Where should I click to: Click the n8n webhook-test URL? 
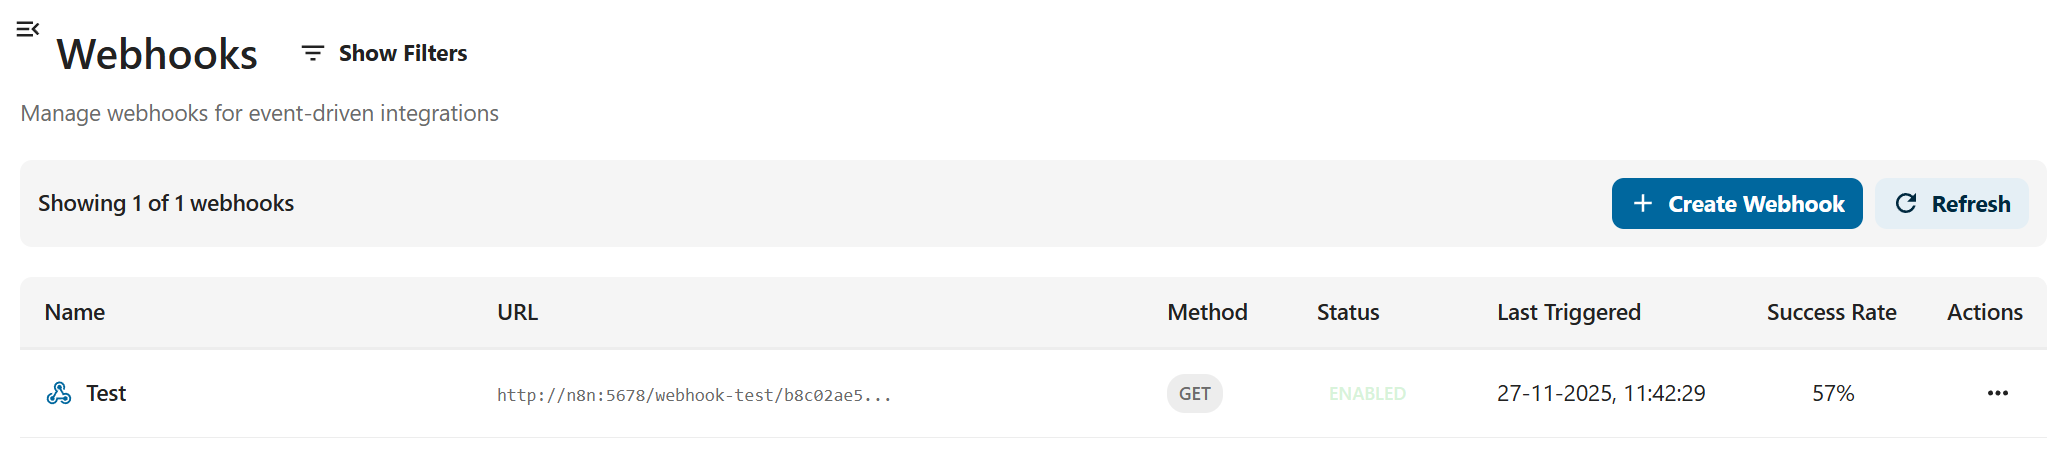tap(693, 395)
